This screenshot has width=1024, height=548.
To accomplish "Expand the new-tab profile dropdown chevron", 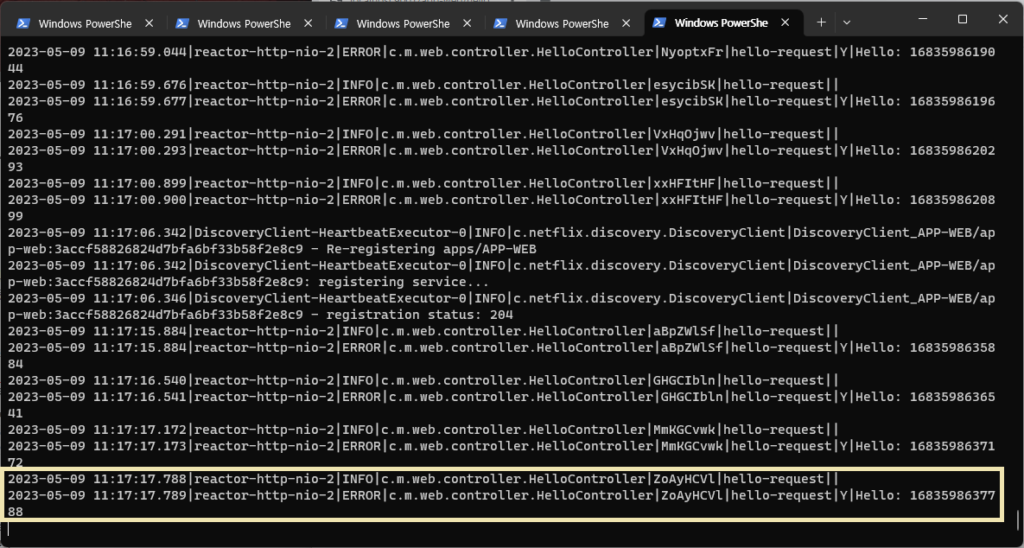I will pos(847,23).
